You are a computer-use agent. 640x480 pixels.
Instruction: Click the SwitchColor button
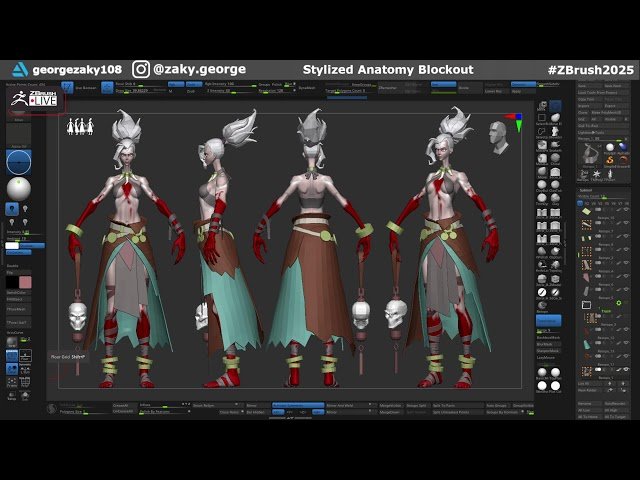coord(18,293)
